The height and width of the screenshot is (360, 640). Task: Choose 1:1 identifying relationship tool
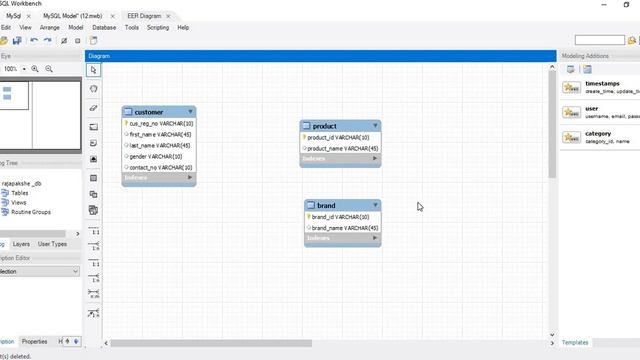94,262
